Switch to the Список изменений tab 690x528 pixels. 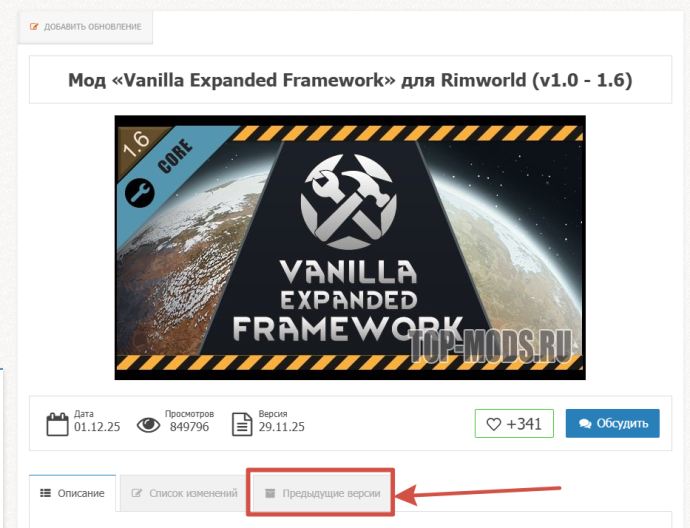(184, 493)
